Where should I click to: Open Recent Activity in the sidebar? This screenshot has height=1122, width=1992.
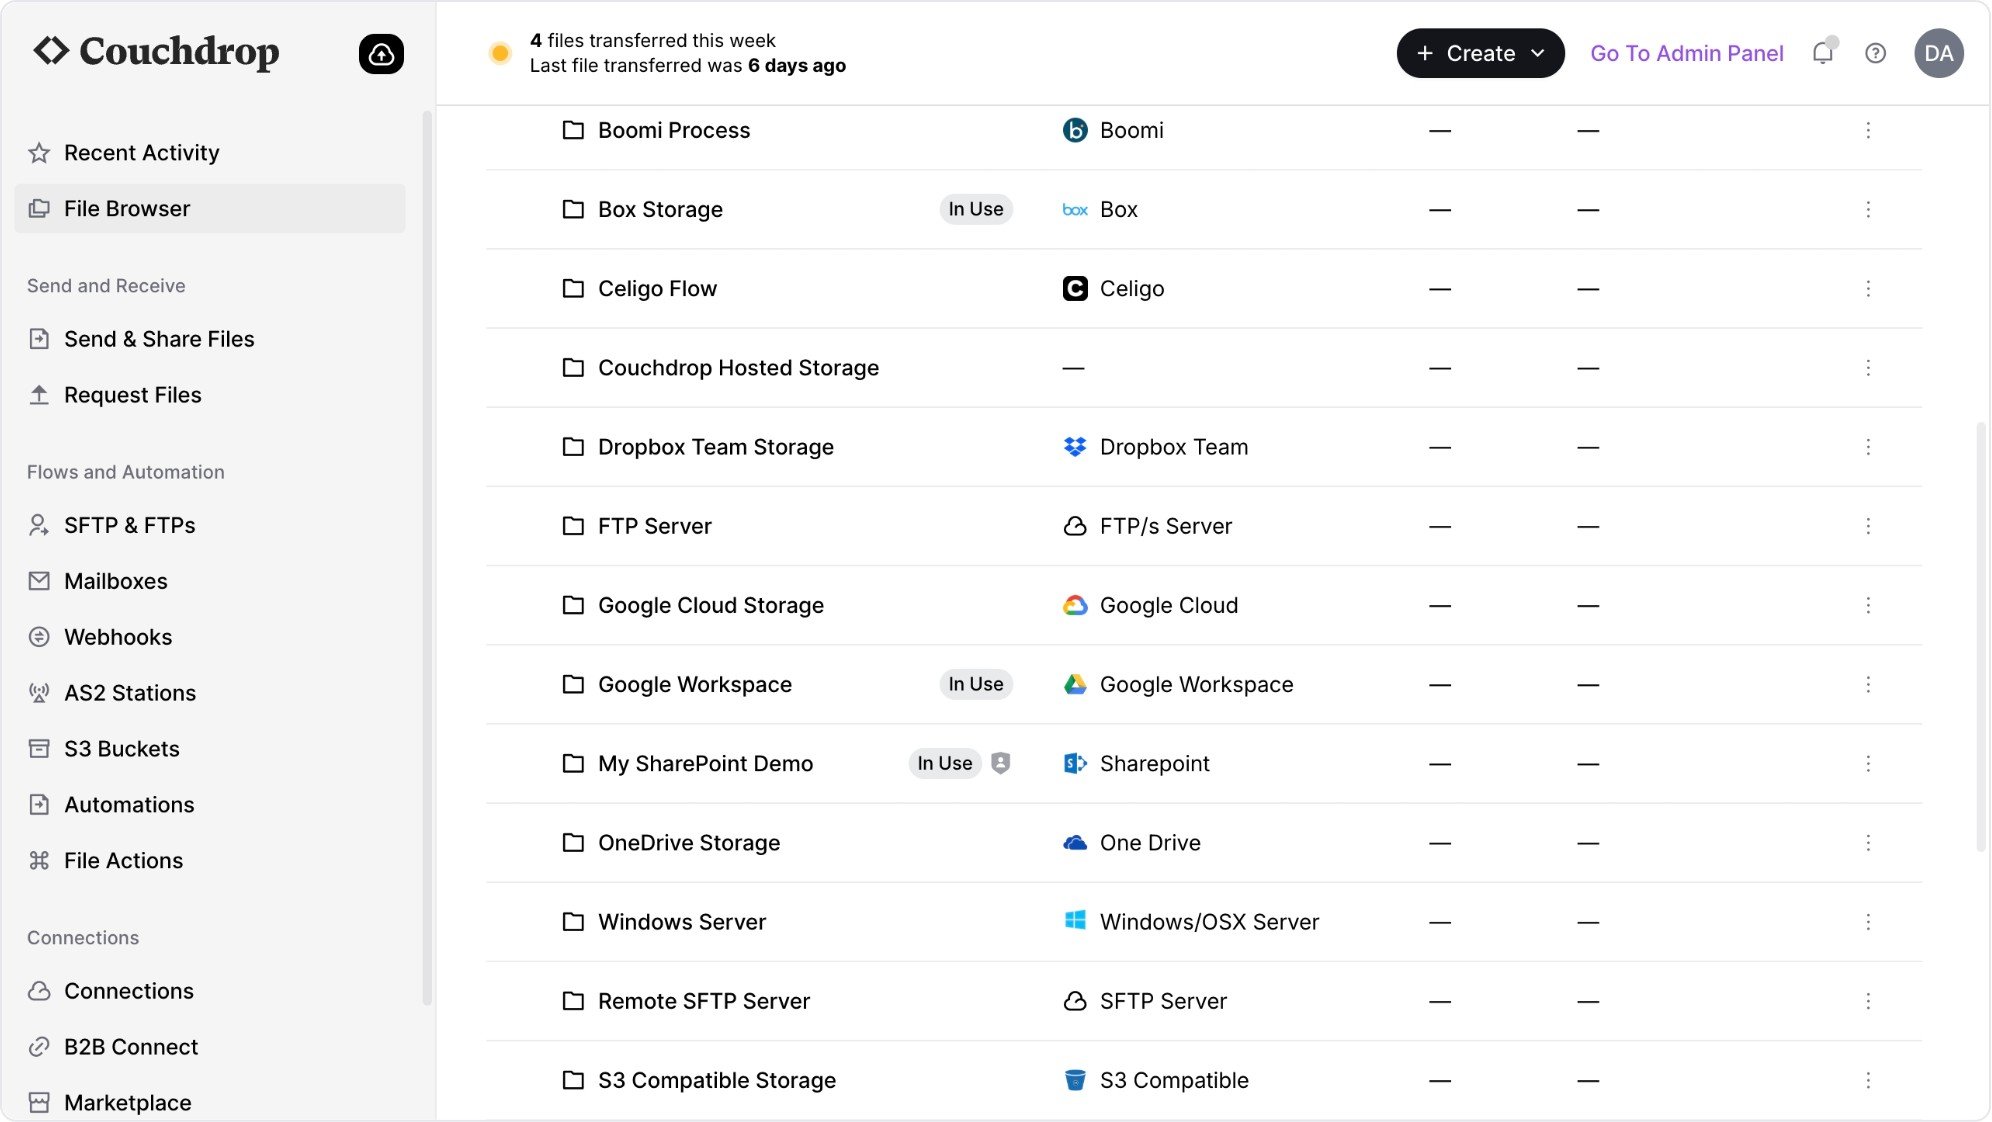[x=141, y=152]
